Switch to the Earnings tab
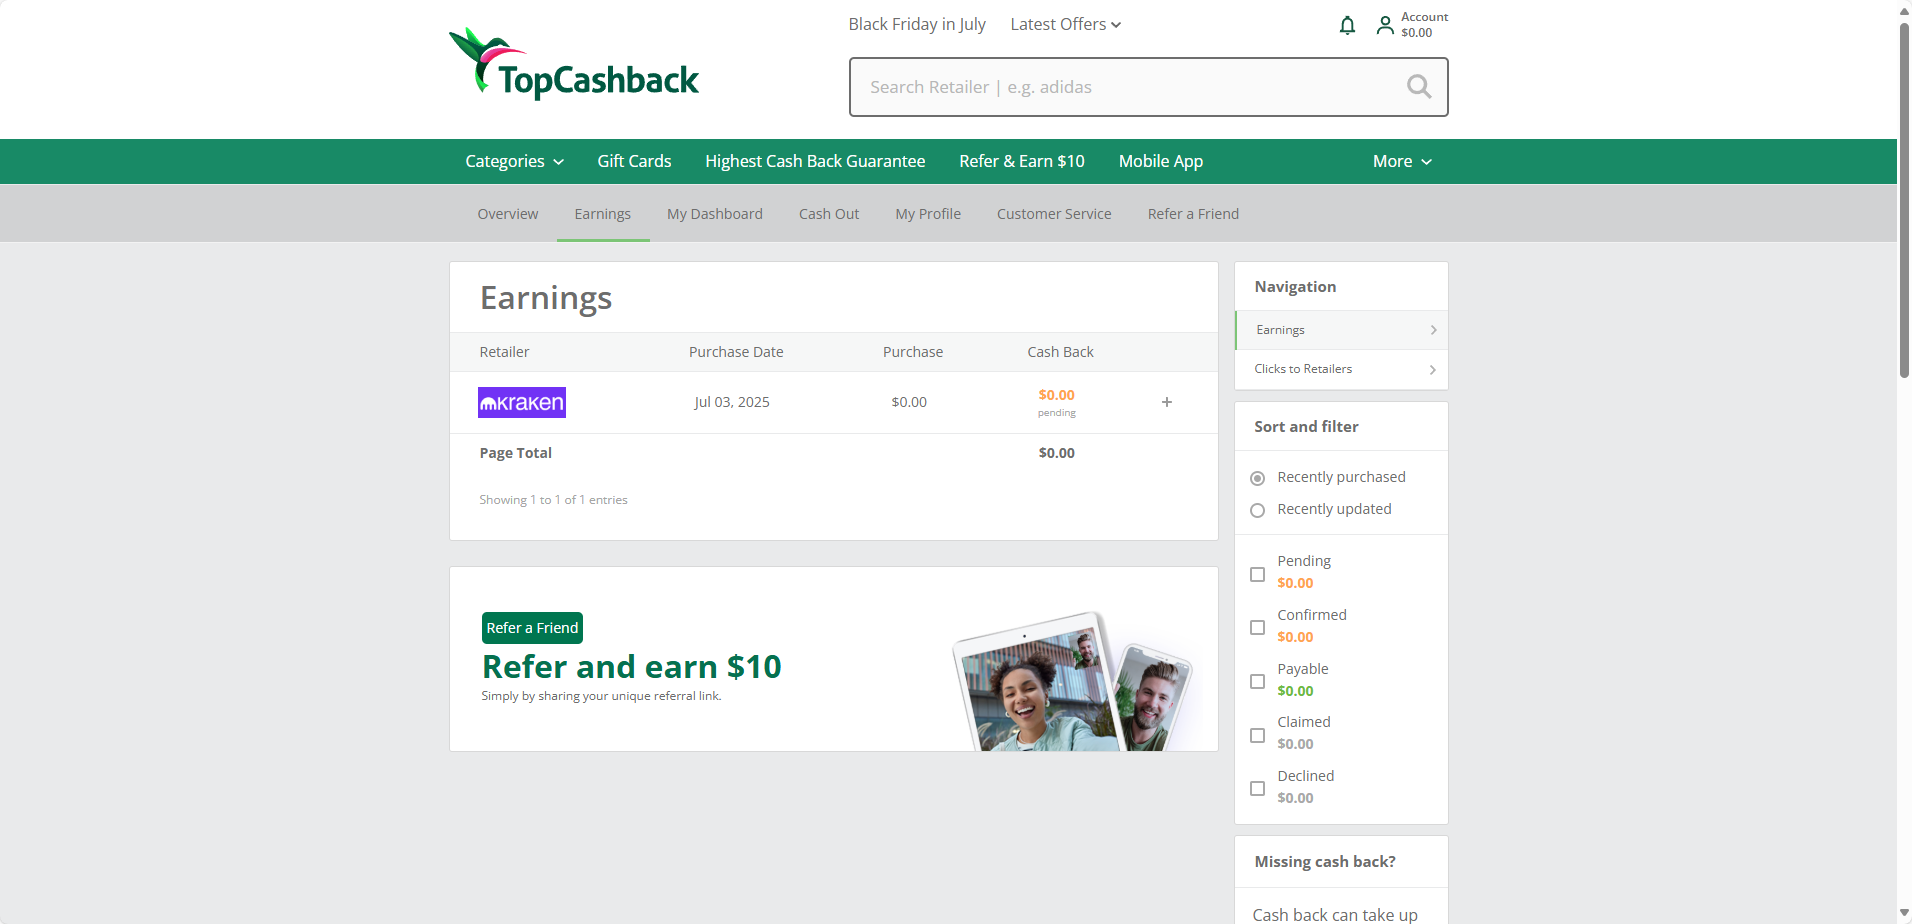 (602, 214)
